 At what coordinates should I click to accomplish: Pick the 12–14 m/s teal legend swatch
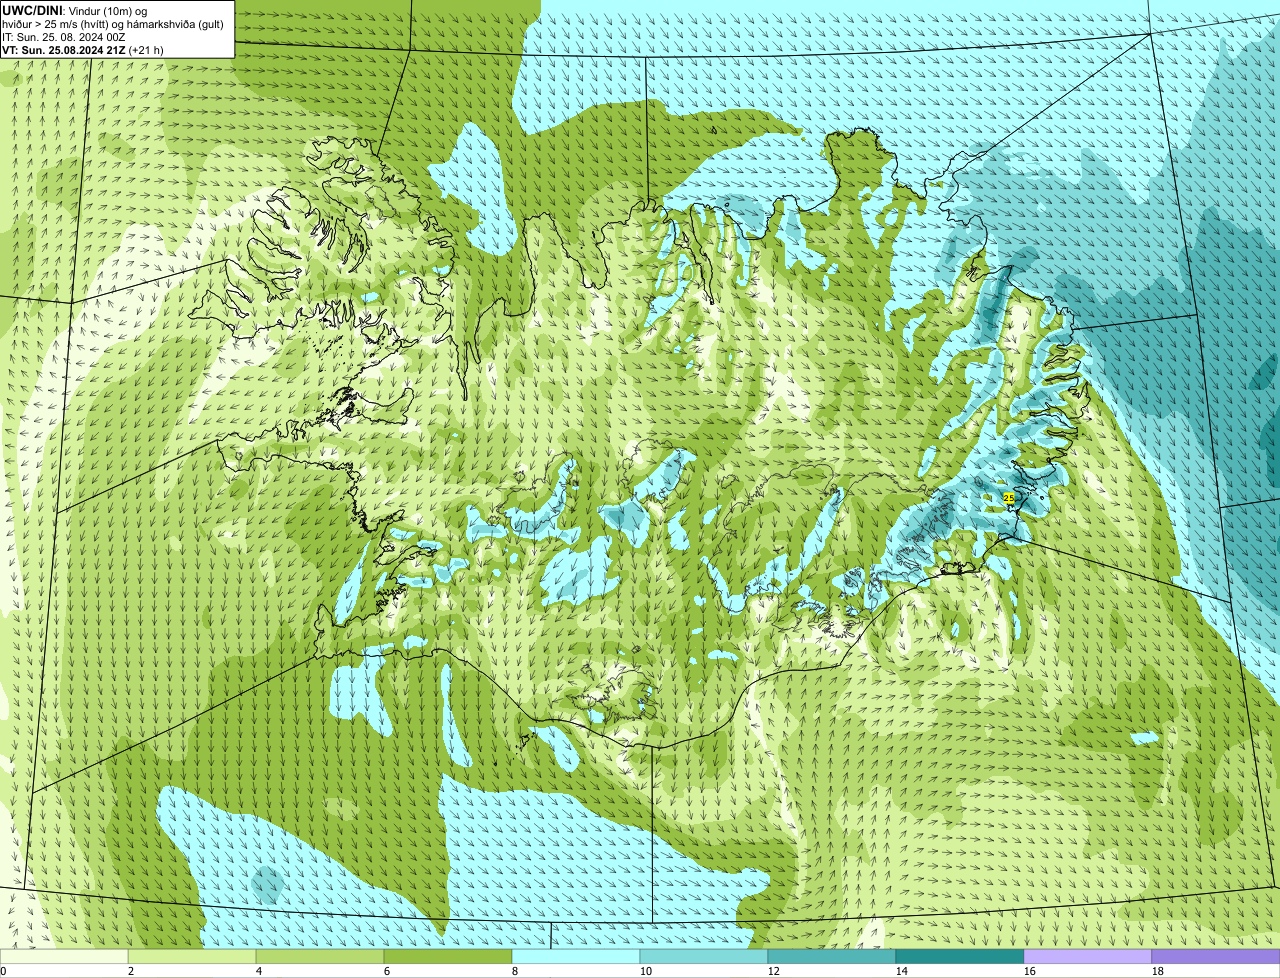(x=832, y=956)
